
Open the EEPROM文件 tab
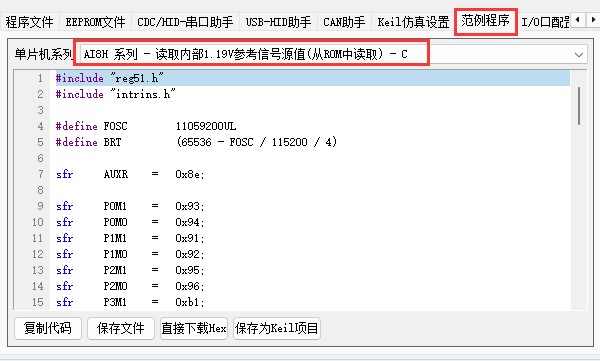click(x=95, y=22)
